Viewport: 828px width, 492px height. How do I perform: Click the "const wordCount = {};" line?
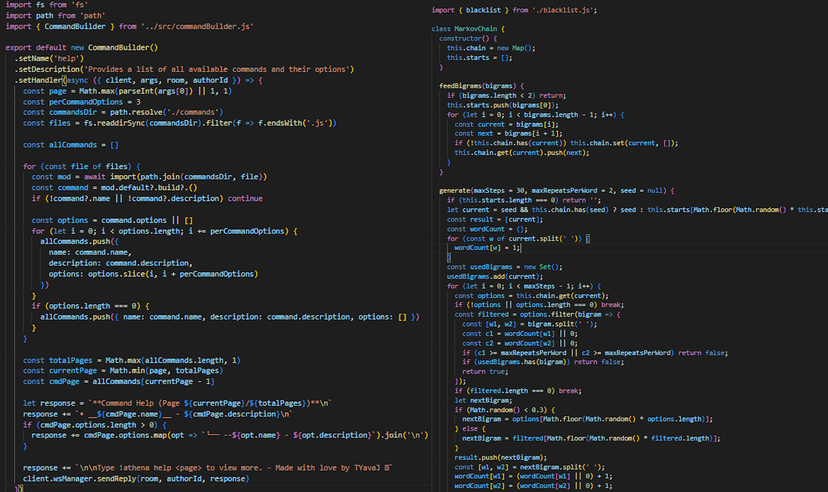pyautogui.click(x=488, y=229)
